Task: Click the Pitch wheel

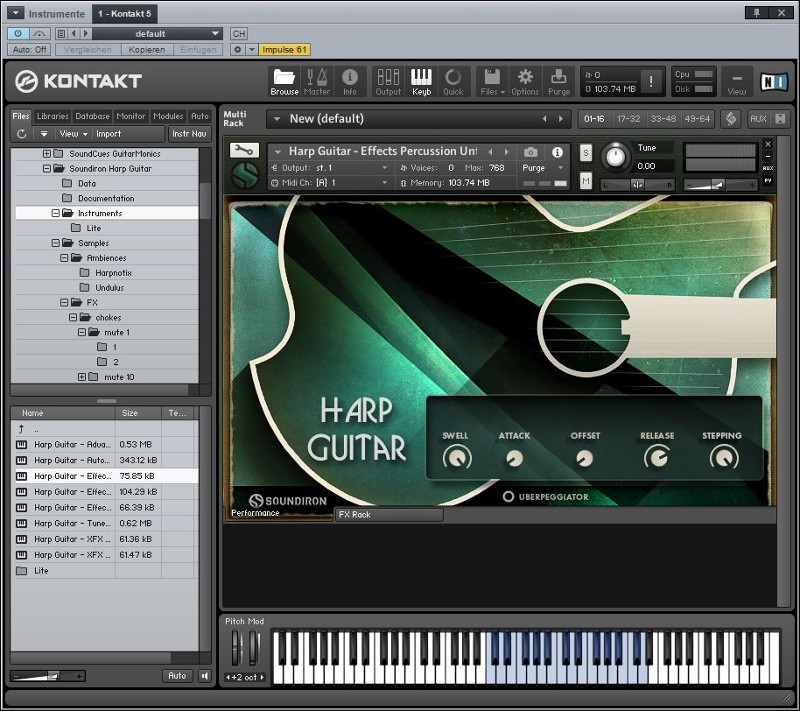Action: (236, 648)
